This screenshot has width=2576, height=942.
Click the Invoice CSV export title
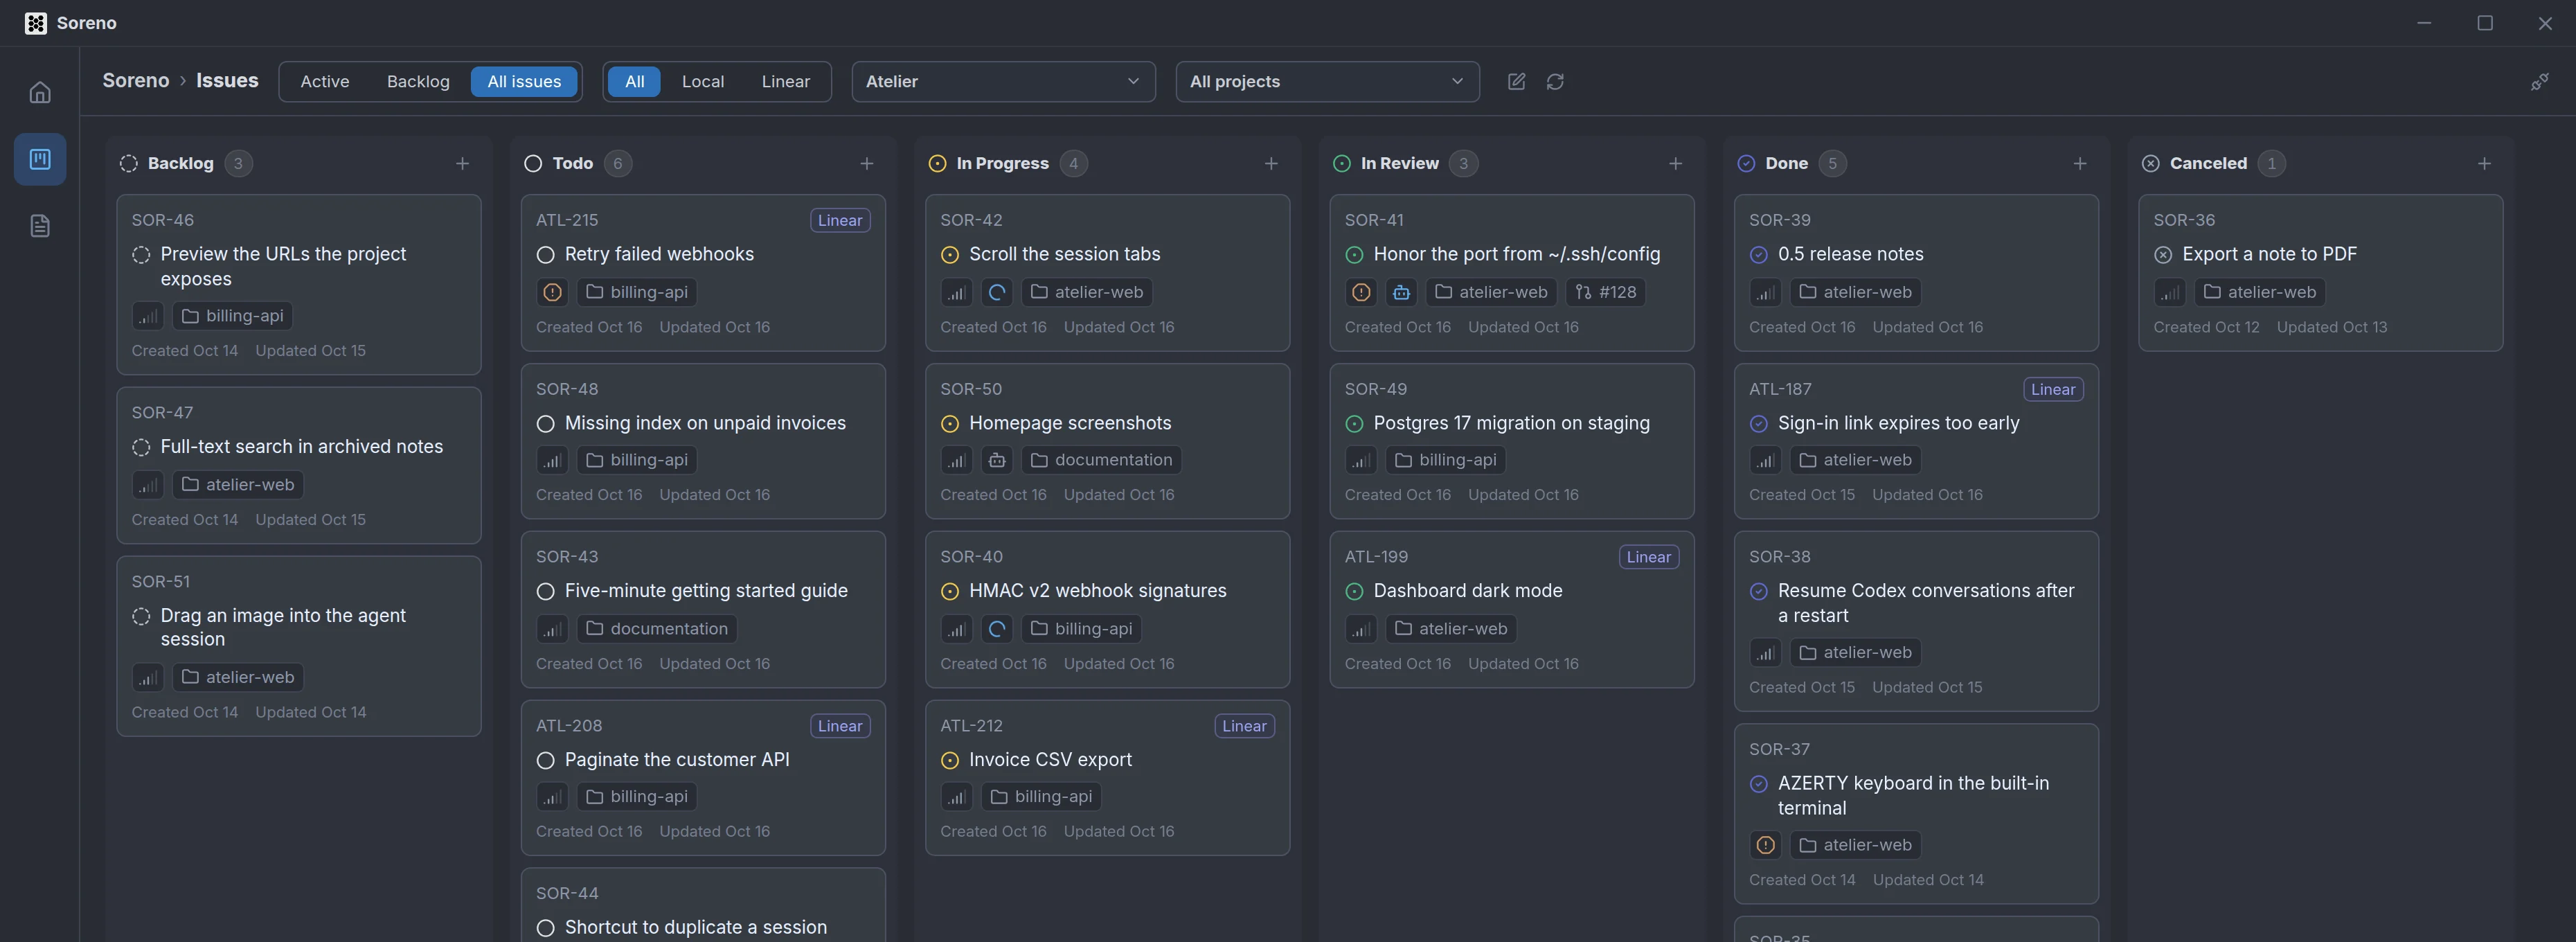pos(1050,760)
